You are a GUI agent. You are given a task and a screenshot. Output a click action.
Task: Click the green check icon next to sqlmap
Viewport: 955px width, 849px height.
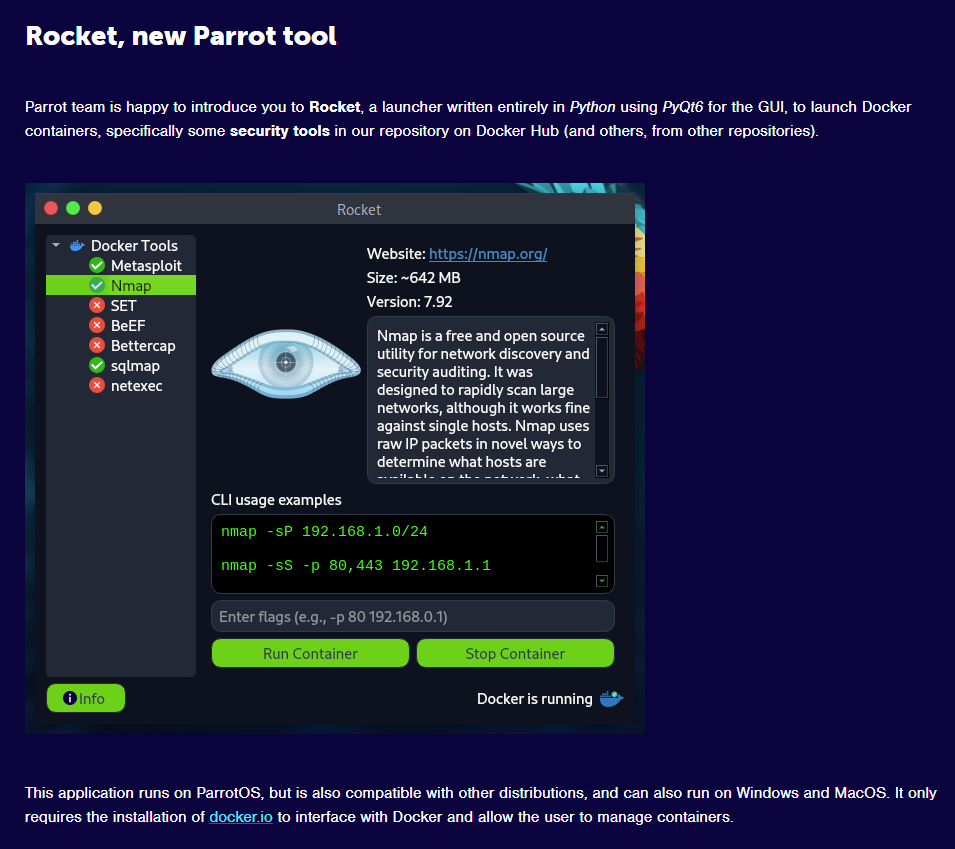[x=97, y=365]
